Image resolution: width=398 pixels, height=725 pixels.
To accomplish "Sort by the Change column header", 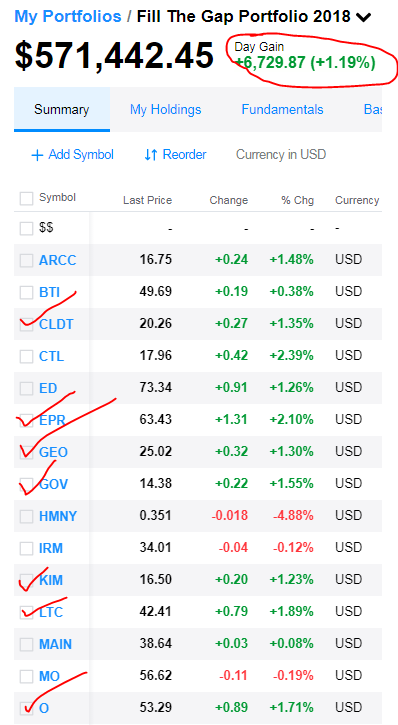I will coord(229,200).
